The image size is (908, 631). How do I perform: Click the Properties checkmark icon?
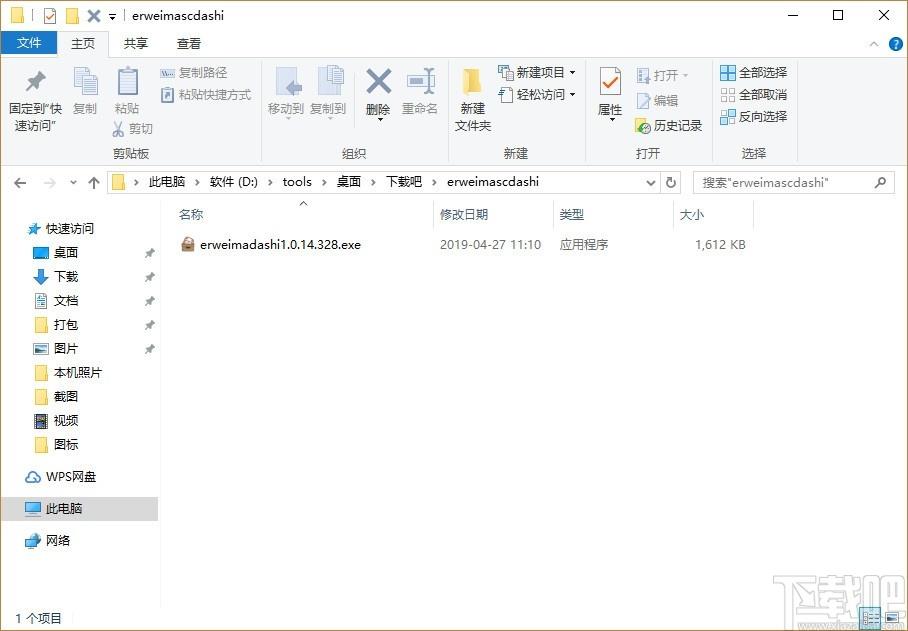[610, 82]
